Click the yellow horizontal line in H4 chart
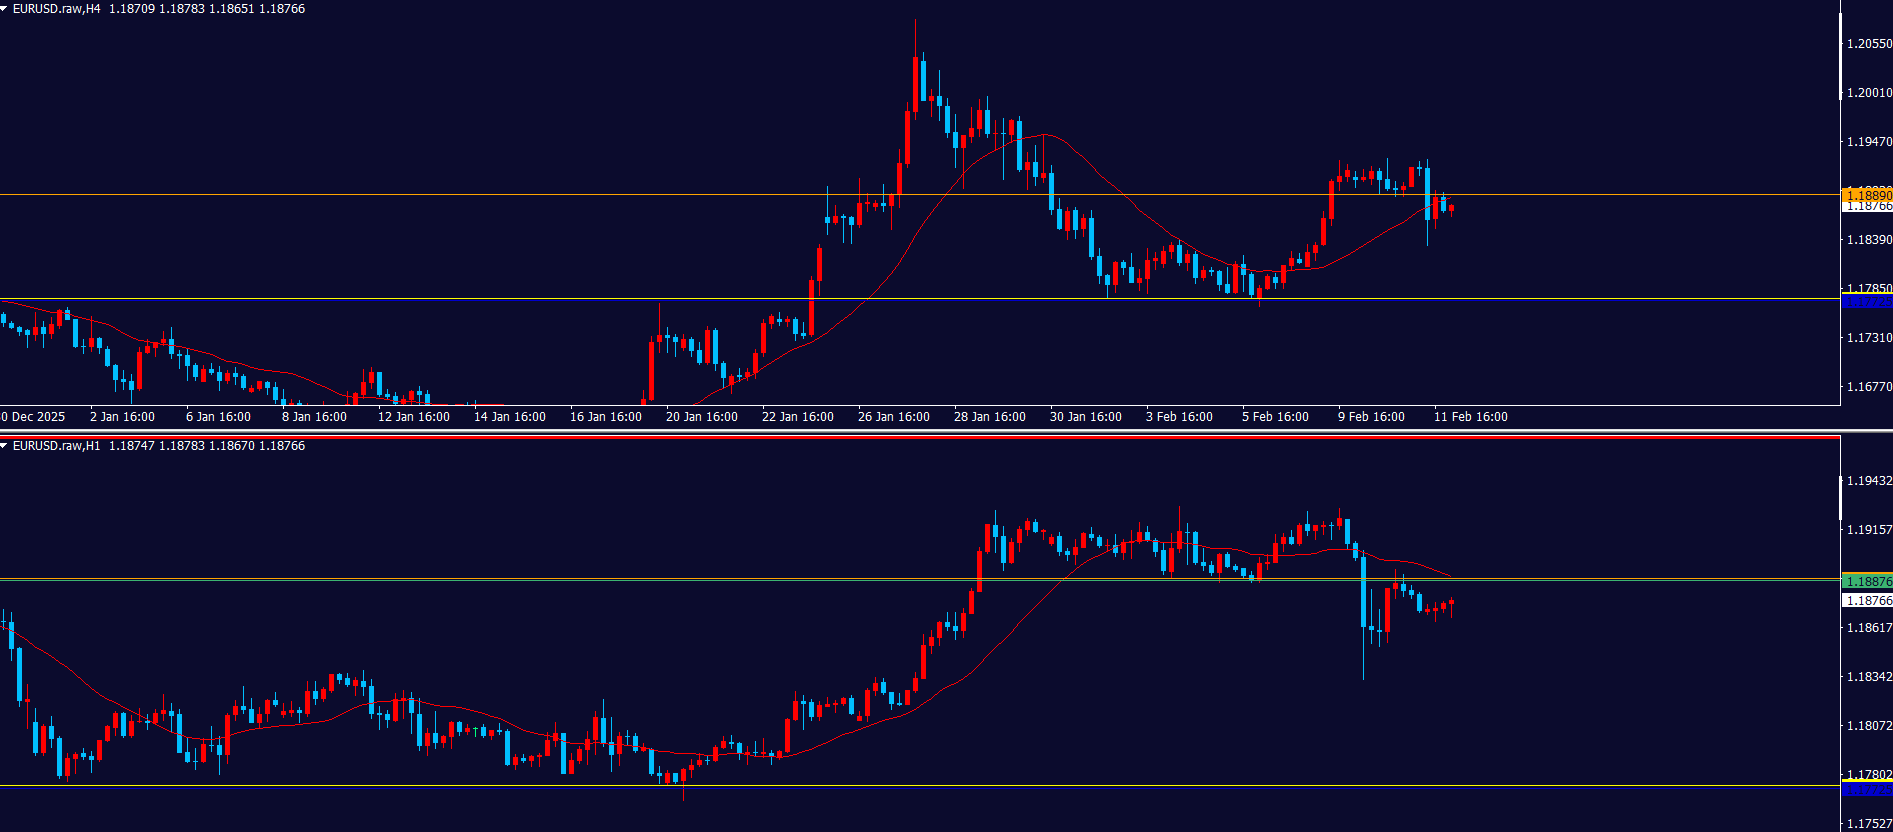Viewport: 1893px width, 832px height. [600, 299]
